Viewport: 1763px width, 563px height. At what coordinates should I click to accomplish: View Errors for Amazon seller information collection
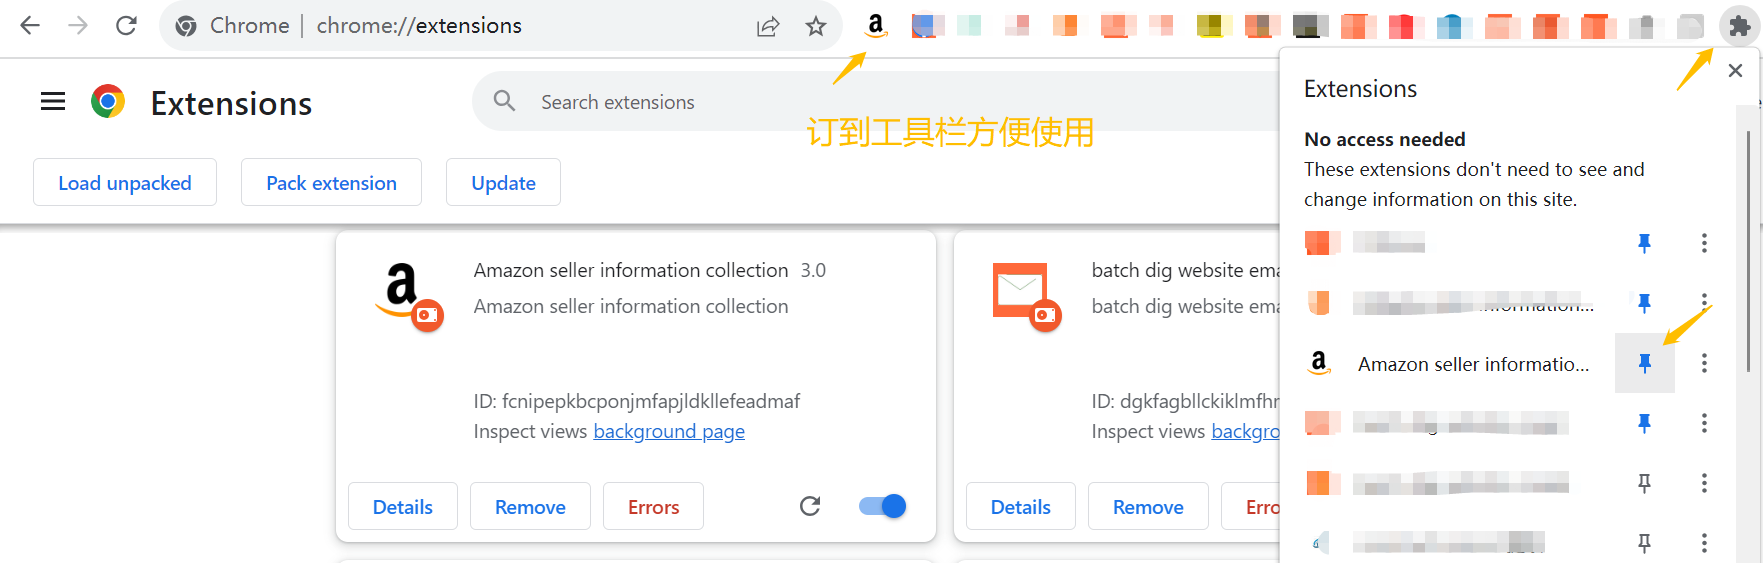click(653, 506)
